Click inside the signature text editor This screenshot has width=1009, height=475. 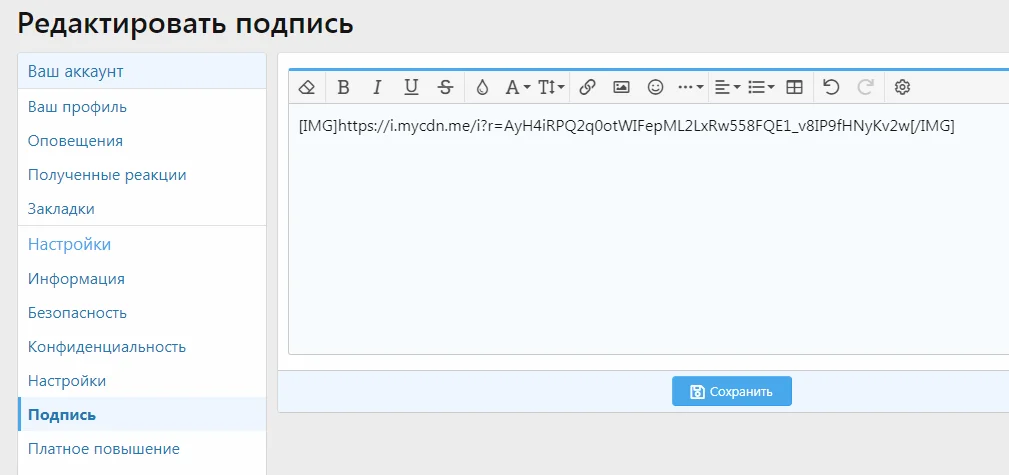(x=649, y=228)
